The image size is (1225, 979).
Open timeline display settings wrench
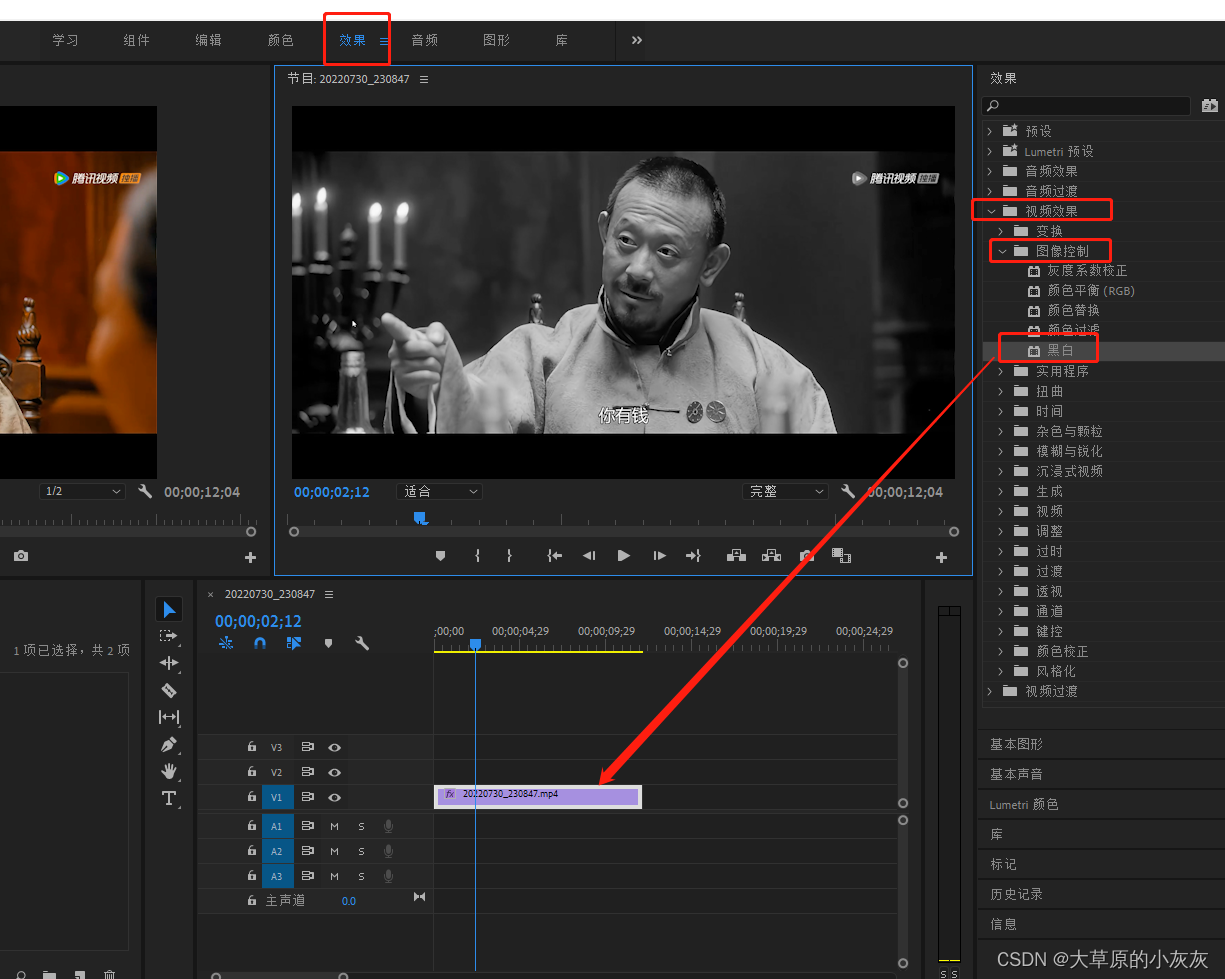point(362,644)
